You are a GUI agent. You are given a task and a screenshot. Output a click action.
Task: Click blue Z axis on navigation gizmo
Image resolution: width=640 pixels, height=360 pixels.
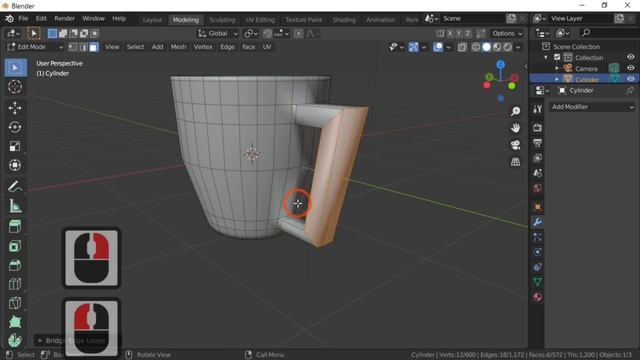click(501, 64)
